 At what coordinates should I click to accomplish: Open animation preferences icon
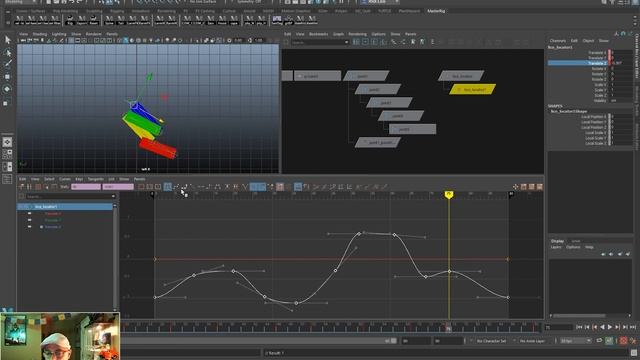pos(633,340)
